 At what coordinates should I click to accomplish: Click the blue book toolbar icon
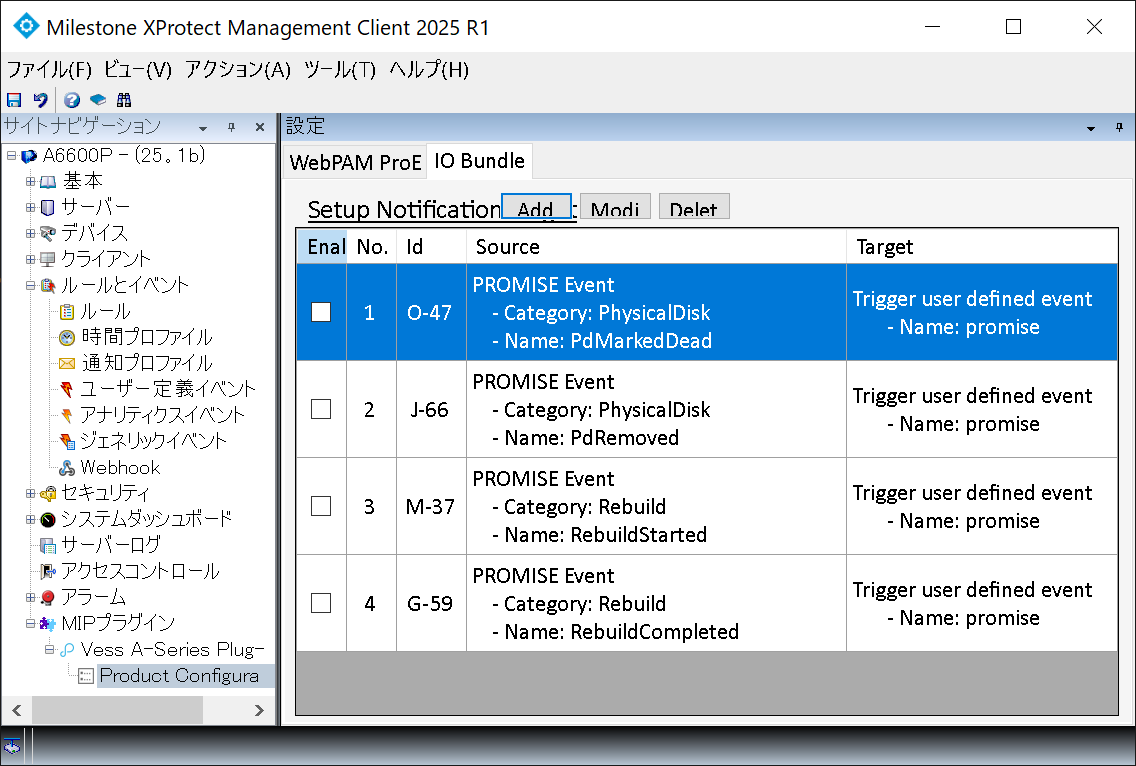pyautogui.click(x=98, y=100)
